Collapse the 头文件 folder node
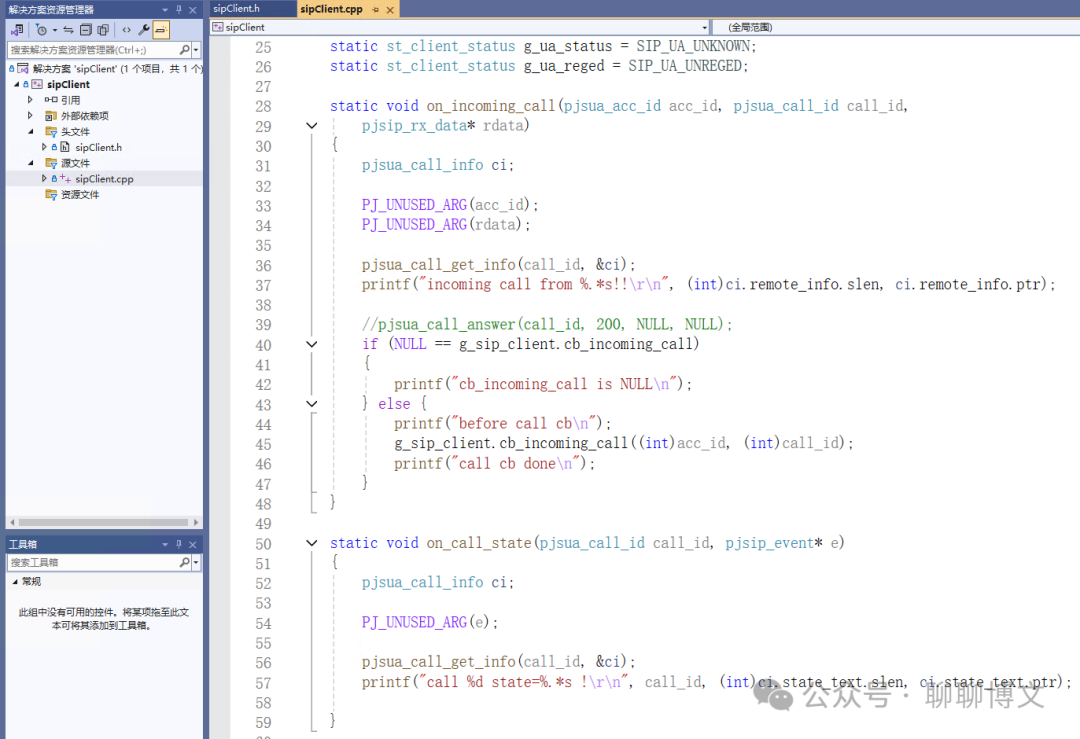 tap(30, 131)
